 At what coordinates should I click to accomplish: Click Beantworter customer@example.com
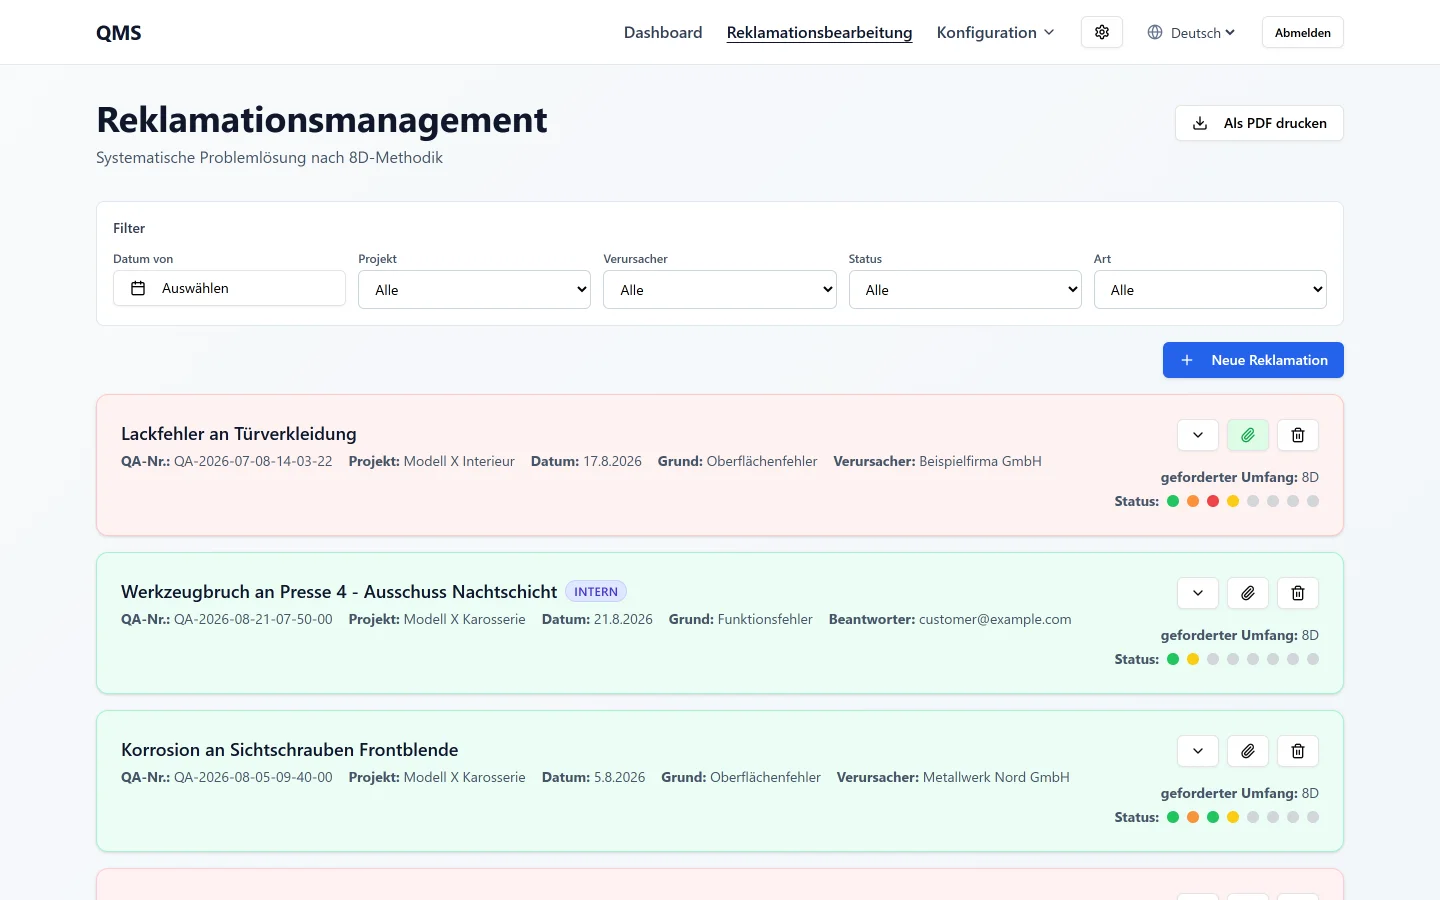coord(995,619)
